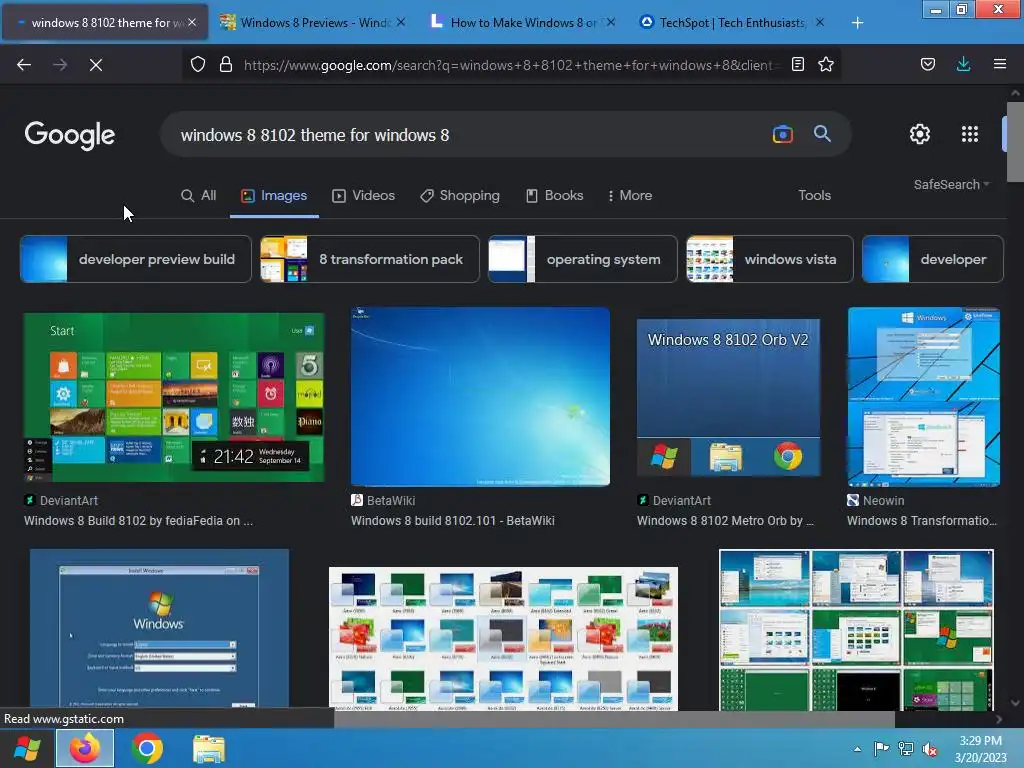This screenshot has height=768, width=1024.
Task: Show hidden tray icons arrow
Action: pos(857,749)
